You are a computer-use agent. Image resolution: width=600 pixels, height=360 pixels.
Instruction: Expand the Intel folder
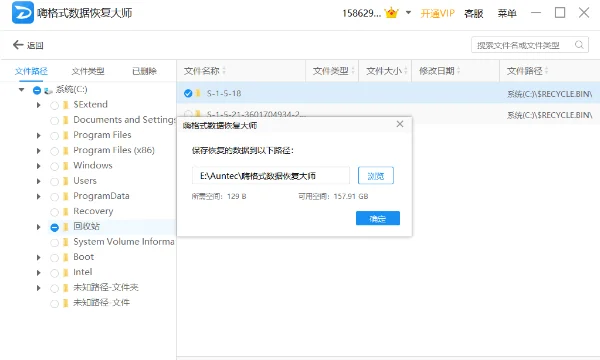coord(38,273)
